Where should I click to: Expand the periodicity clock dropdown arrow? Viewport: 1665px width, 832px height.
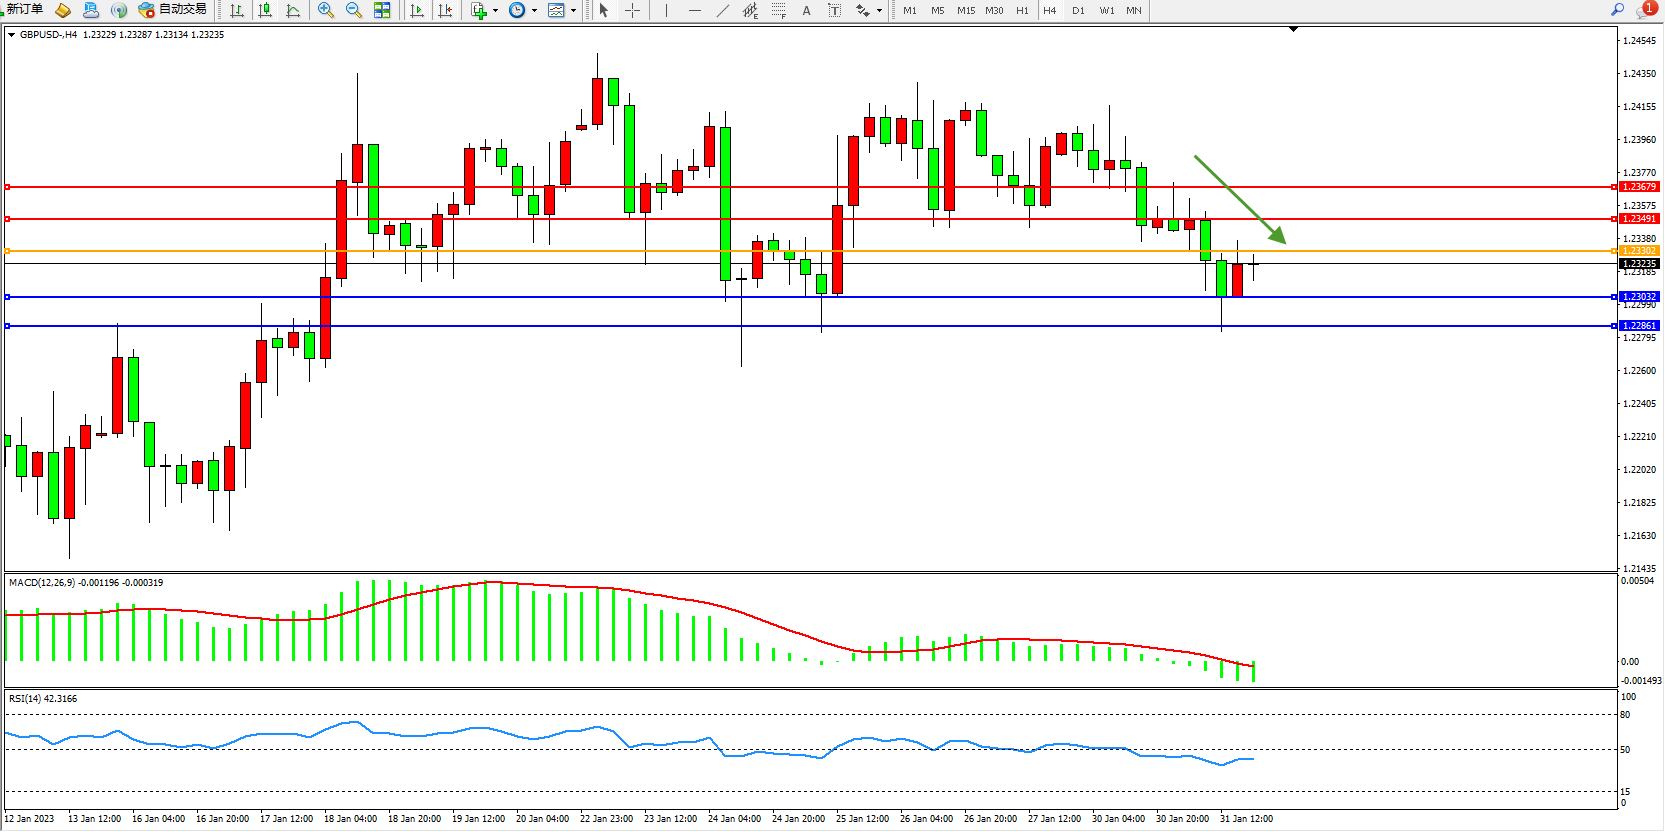[x=534, y=11]
